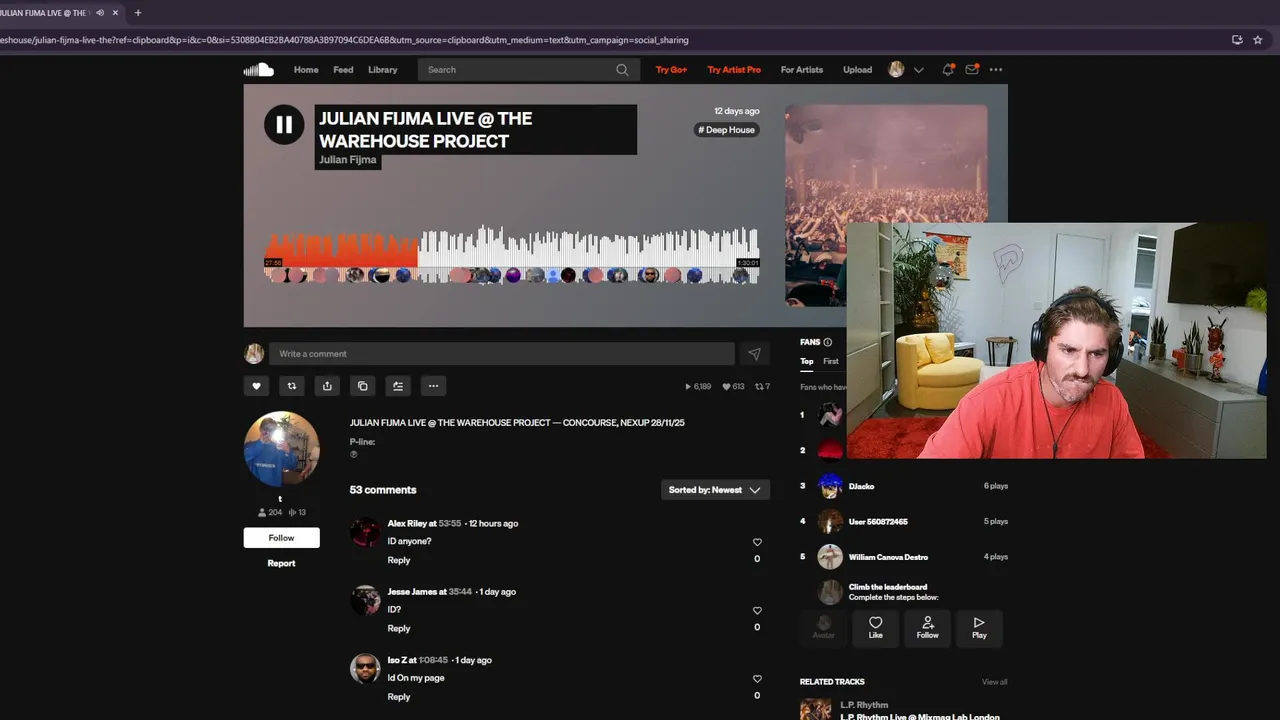This screenshot has height=720, width=1280.
Task: Jump to timestamp 35:44 in comment
Action: pyautogui.click(x=460, y=592)
